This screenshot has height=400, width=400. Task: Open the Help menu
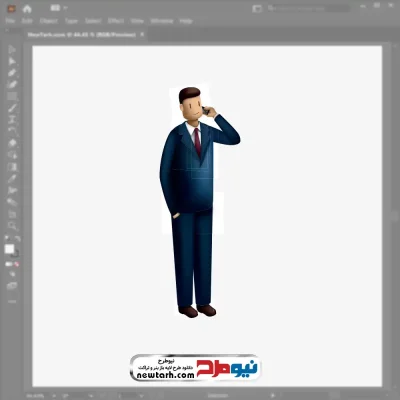point(186,21)
